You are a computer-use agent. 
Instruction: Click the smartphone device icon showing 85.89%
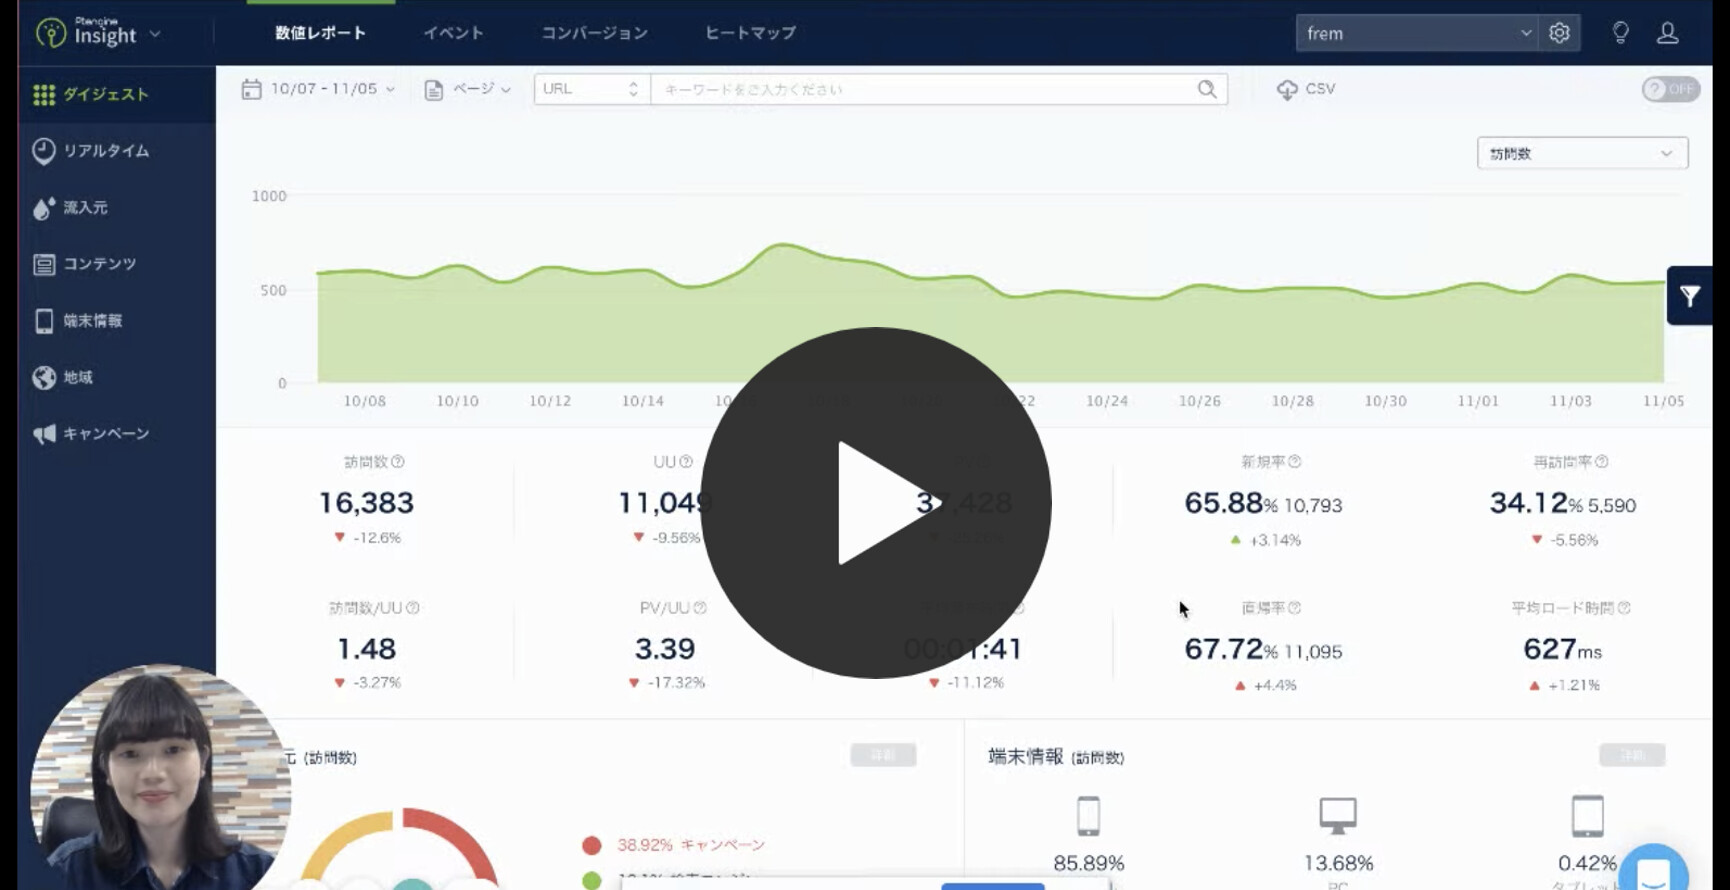point(1089,816)
